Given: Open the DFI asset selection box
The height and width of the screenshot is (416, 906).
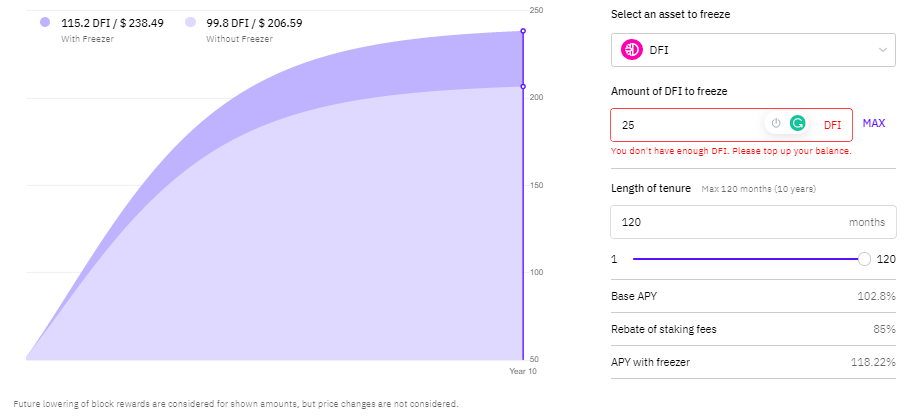Looking at the screenshot, I should point(753,50).
